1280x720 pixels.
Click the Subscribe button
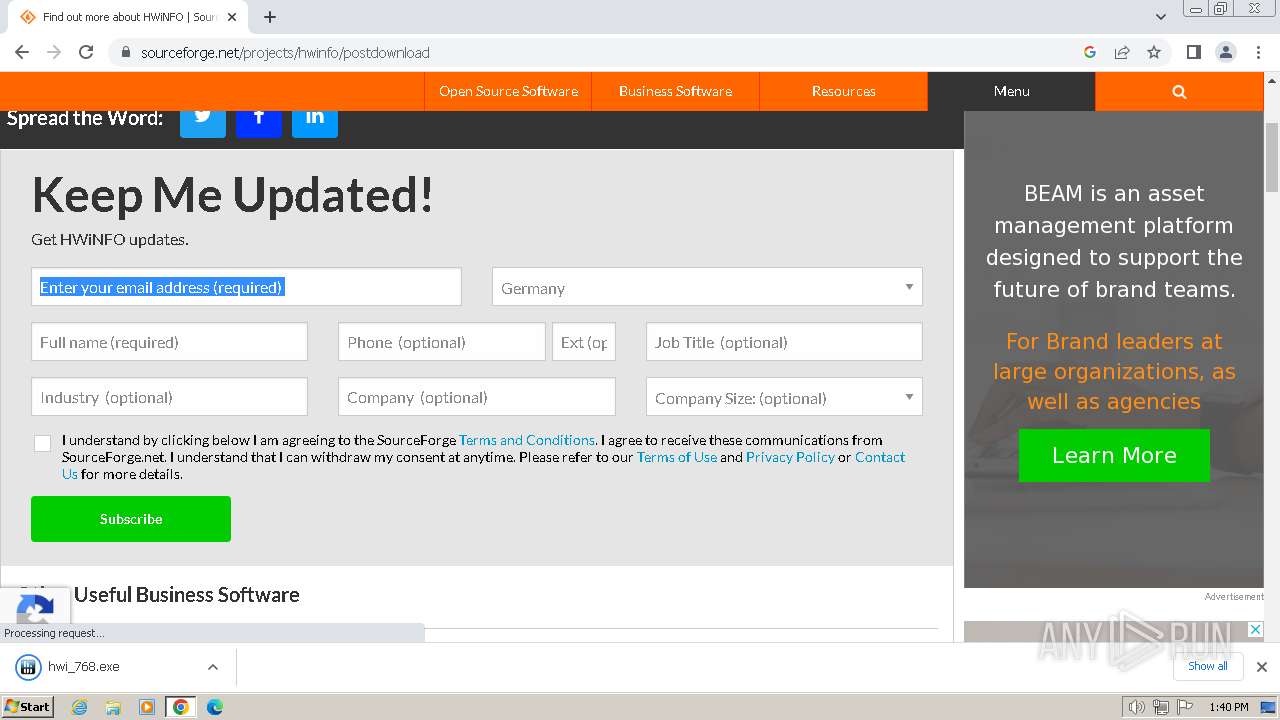coord(131,519)
